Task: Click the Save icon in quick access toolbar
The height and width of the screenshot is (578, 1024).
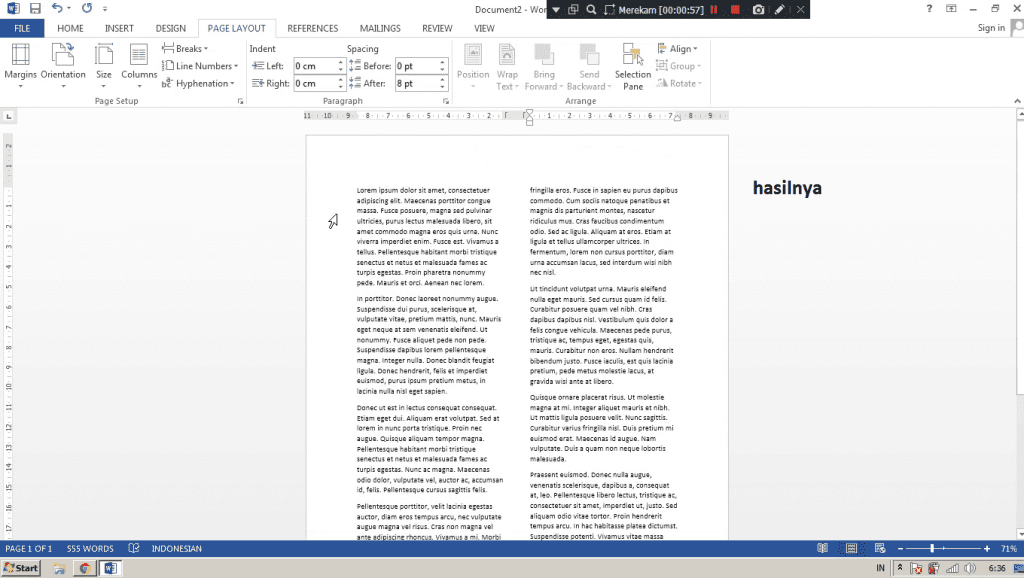Action: (x=34, y=8)
